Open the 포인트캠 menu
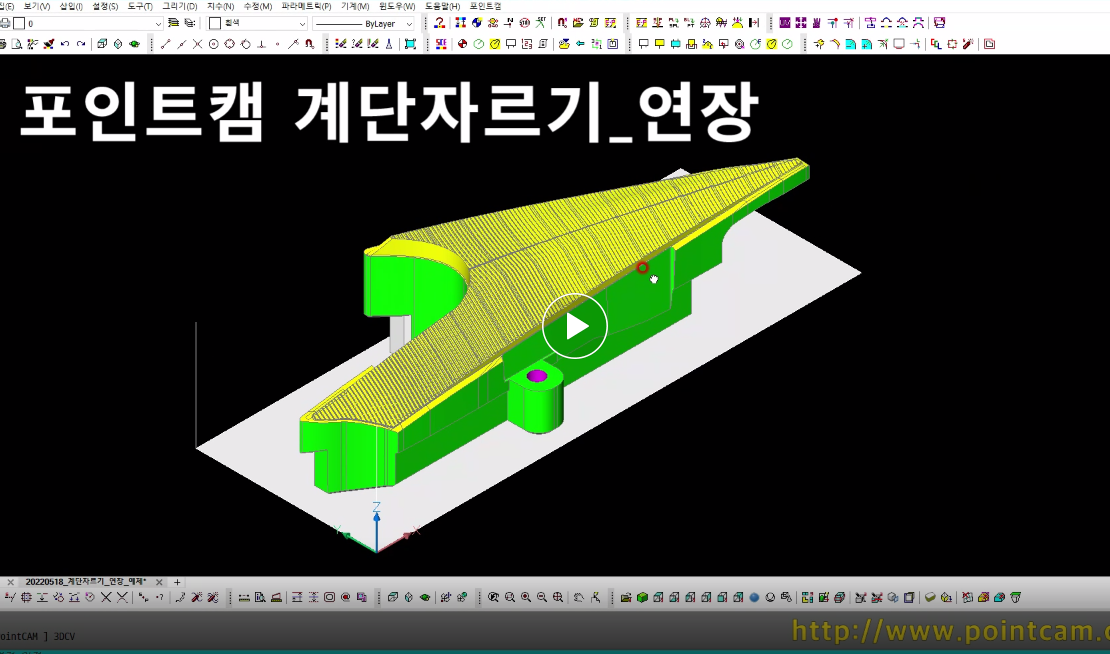Viewport: 1110px width, 654px height. pyautogui.click(x=485, y=6)
